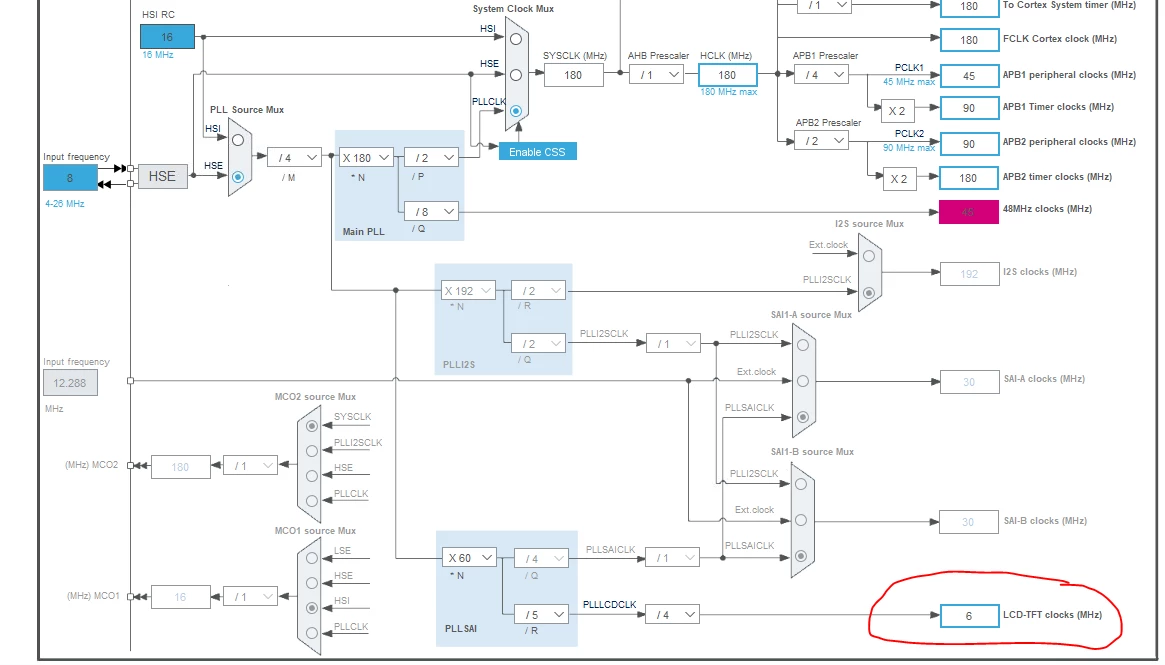1165x665 pixels.
Task: Select PLLSAICLK in SAI1-B source Mux
Action: (x=801, y=556)
